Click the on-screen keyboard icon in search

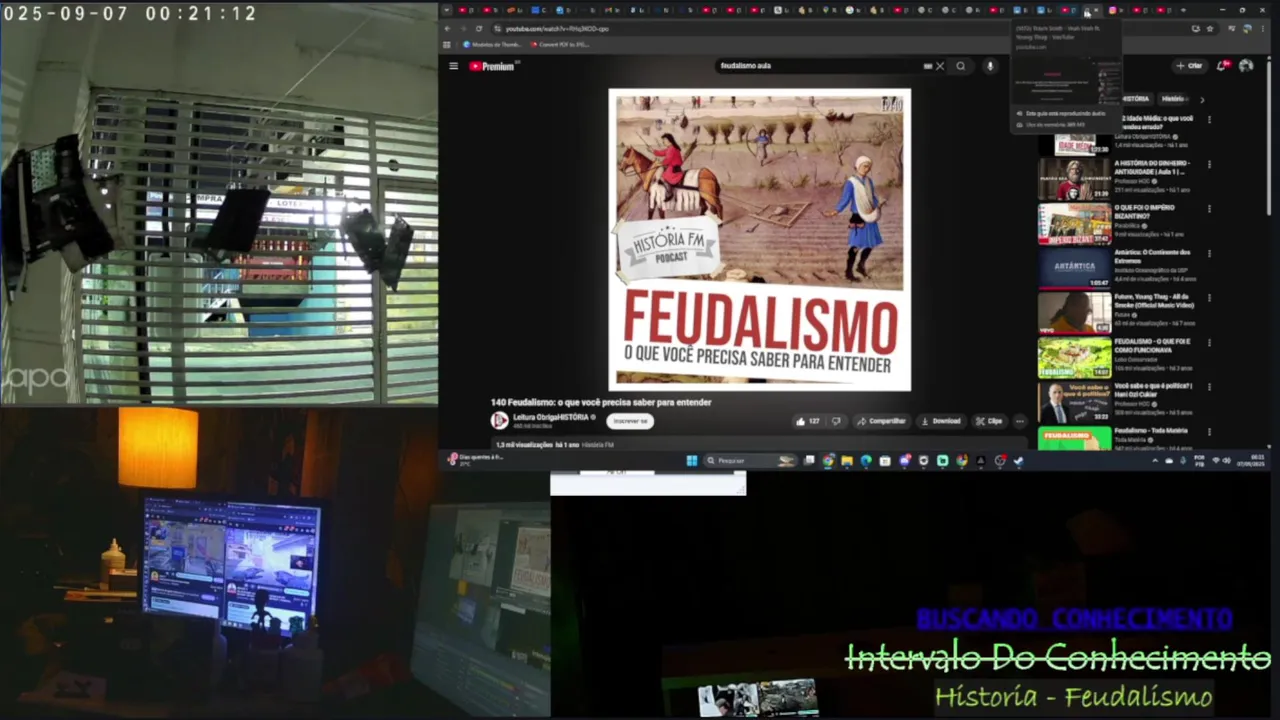click(928, 66)
